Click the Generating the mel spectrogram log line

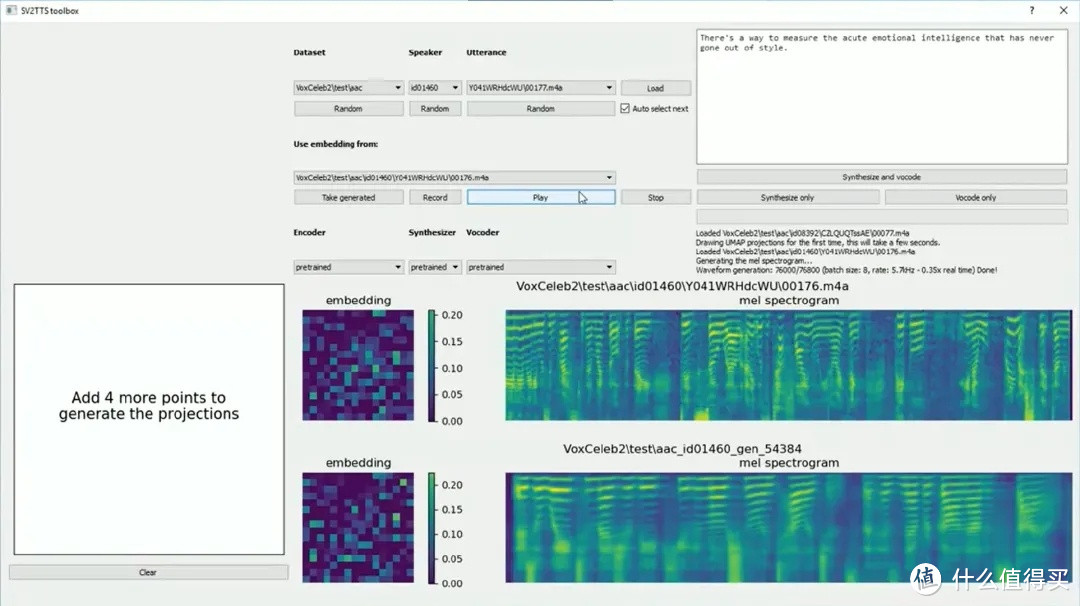[x=754, y=261]
